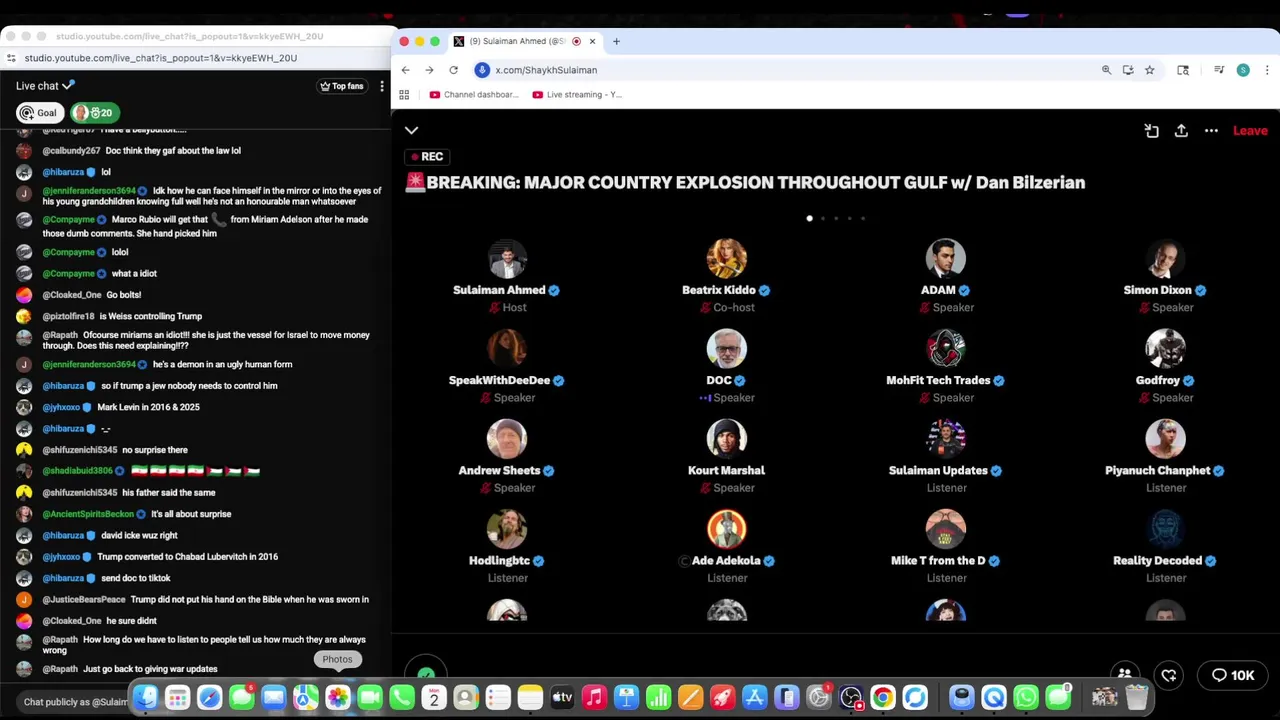1280x720 pixels.
Task: Click the Chat publicly message field
Action: tap(74, 702)
